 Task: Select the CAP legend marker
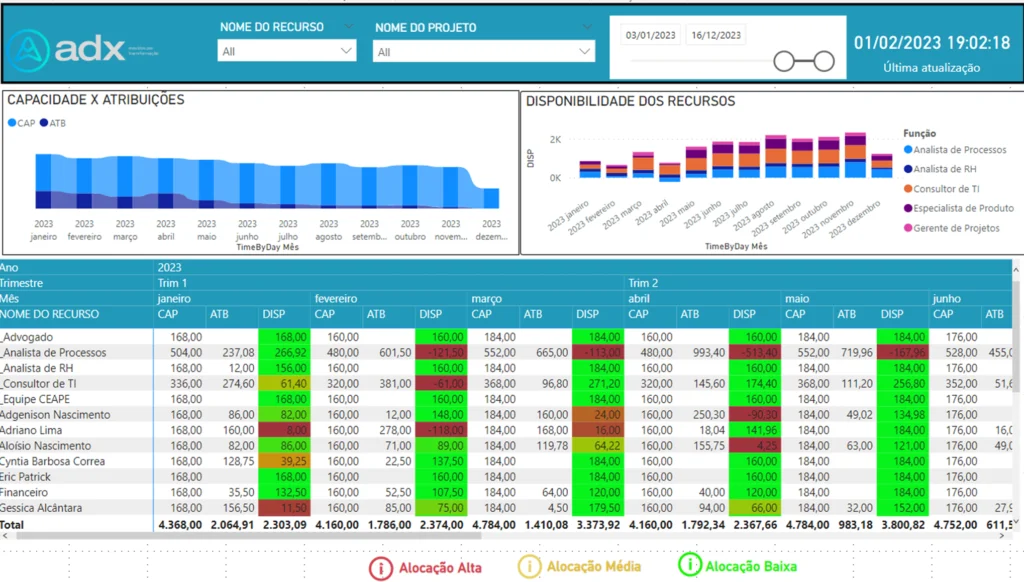(x=13, y=123)
